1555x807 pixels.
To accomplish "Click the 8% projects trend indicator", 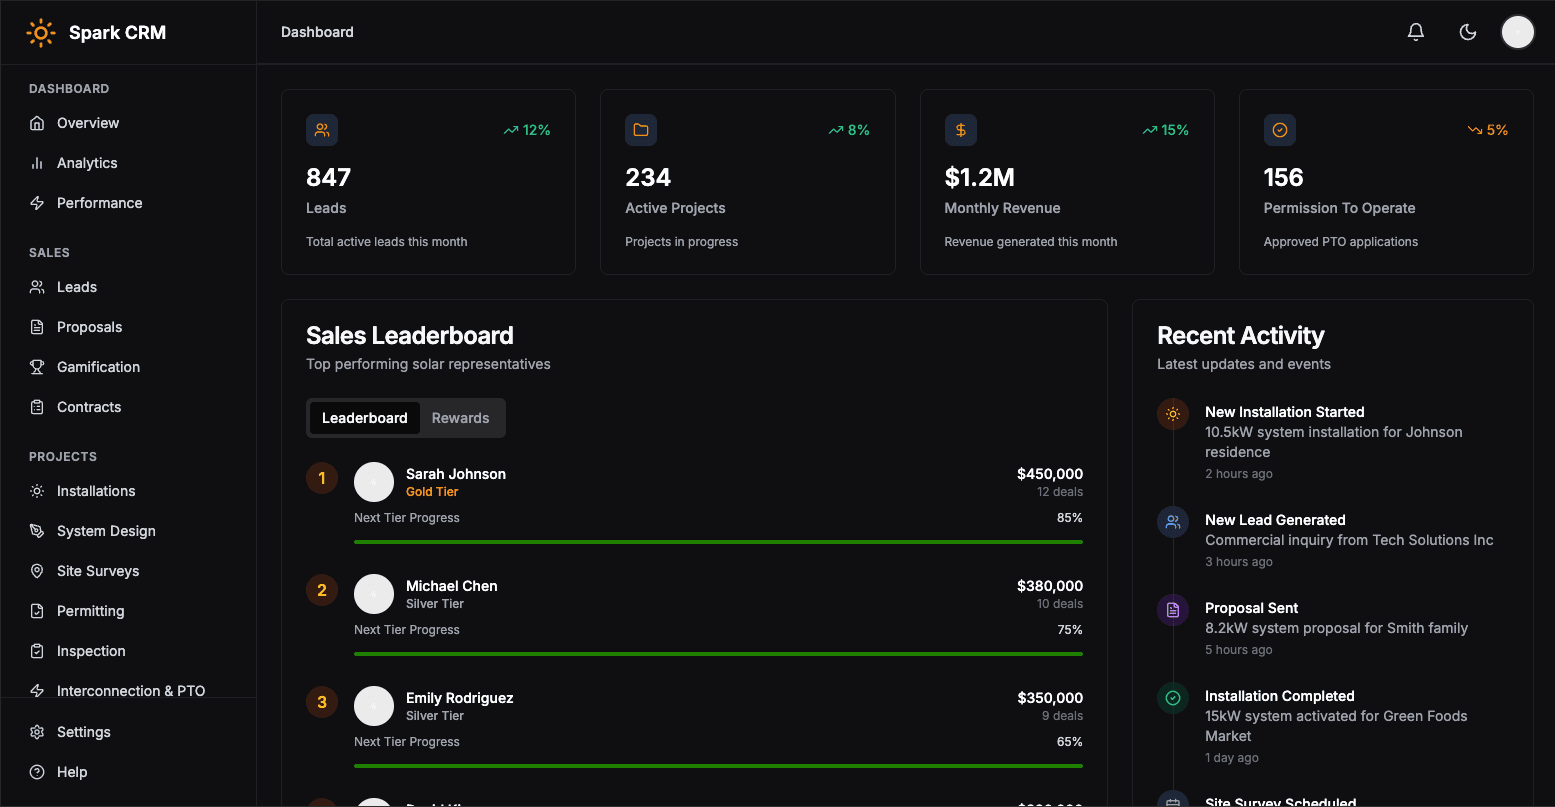I will (x=849, y=130).
